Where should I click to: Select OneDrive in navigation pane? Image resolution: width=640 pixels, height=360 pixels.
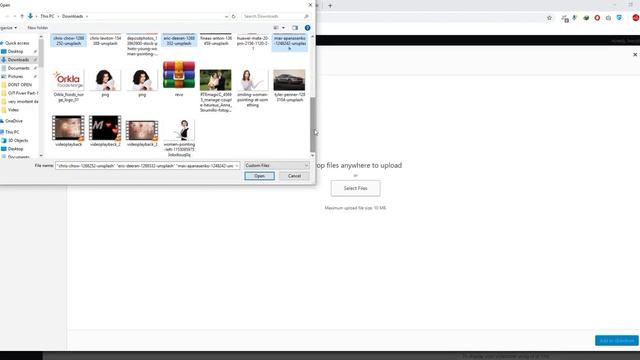click(14, 121)
